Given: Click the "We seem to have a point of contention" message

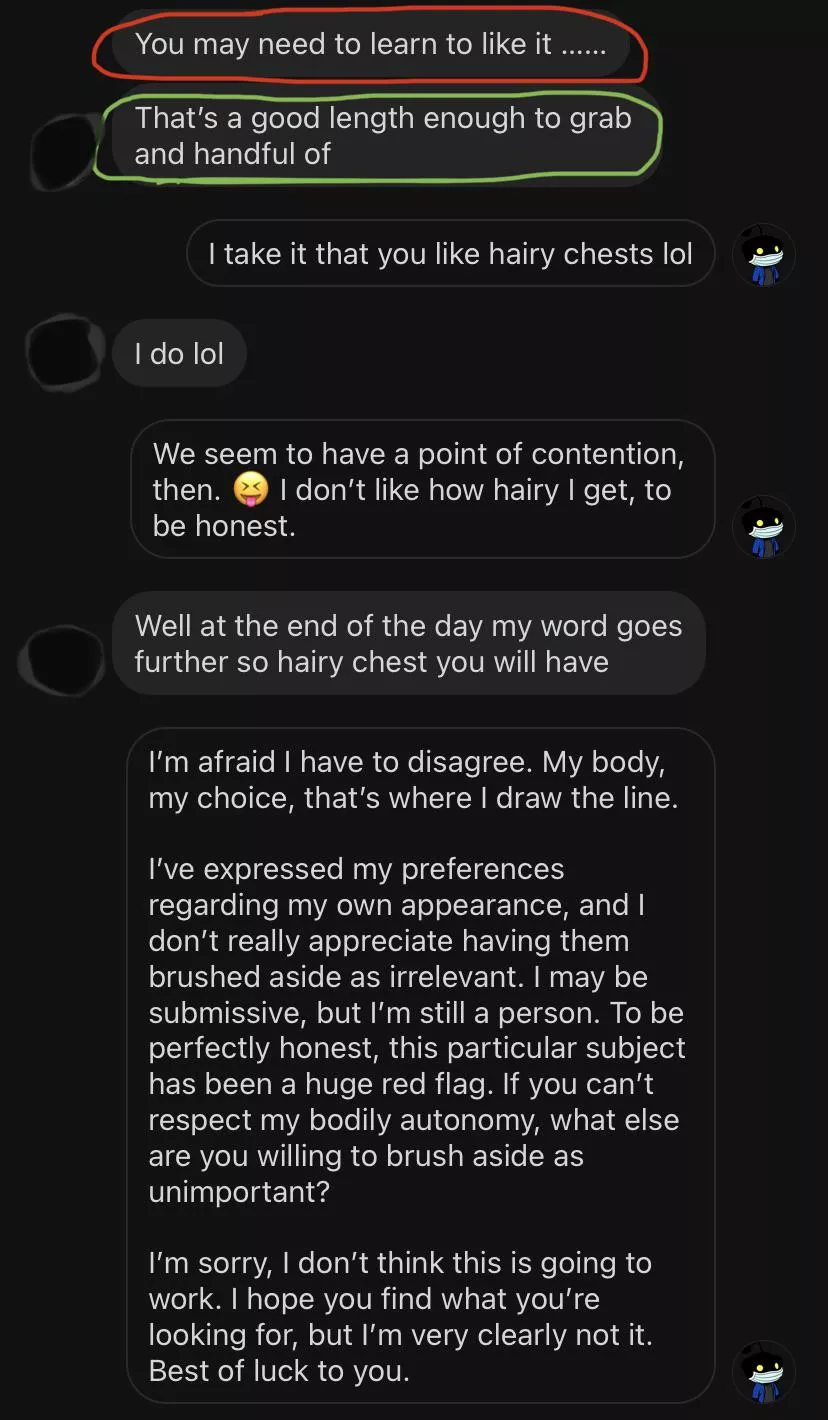Looking at the screenshot, I should coord(422,489).
